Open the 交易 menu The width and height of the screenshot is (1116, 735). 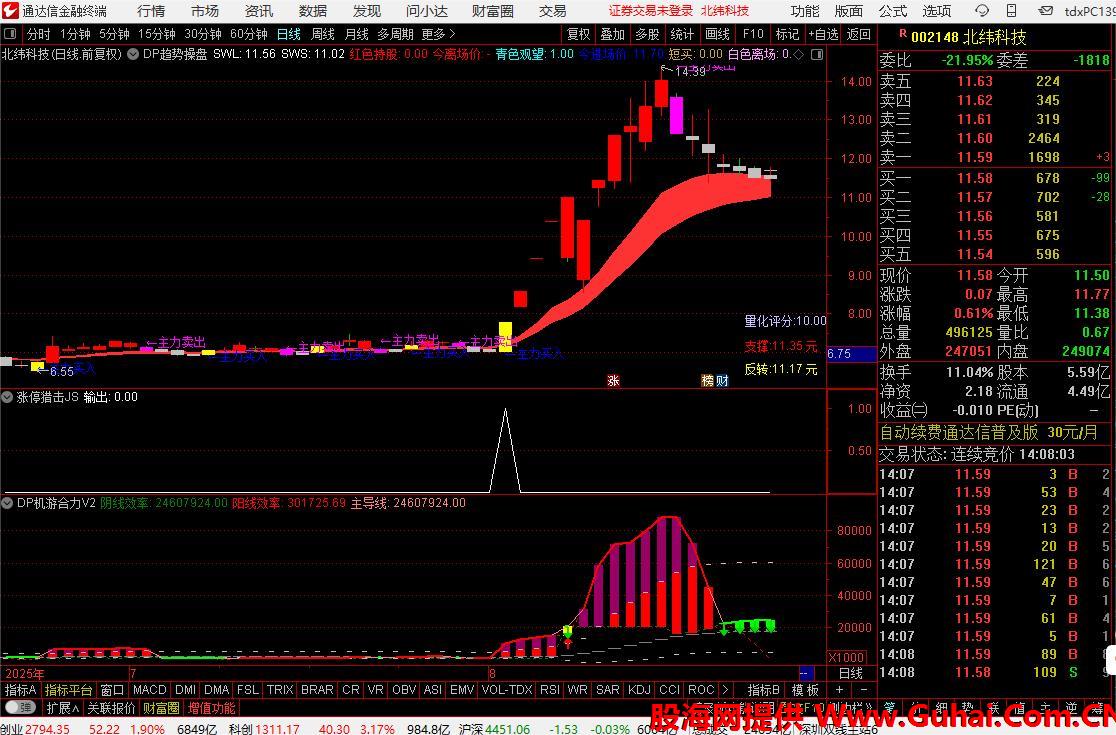click(552, 11)
